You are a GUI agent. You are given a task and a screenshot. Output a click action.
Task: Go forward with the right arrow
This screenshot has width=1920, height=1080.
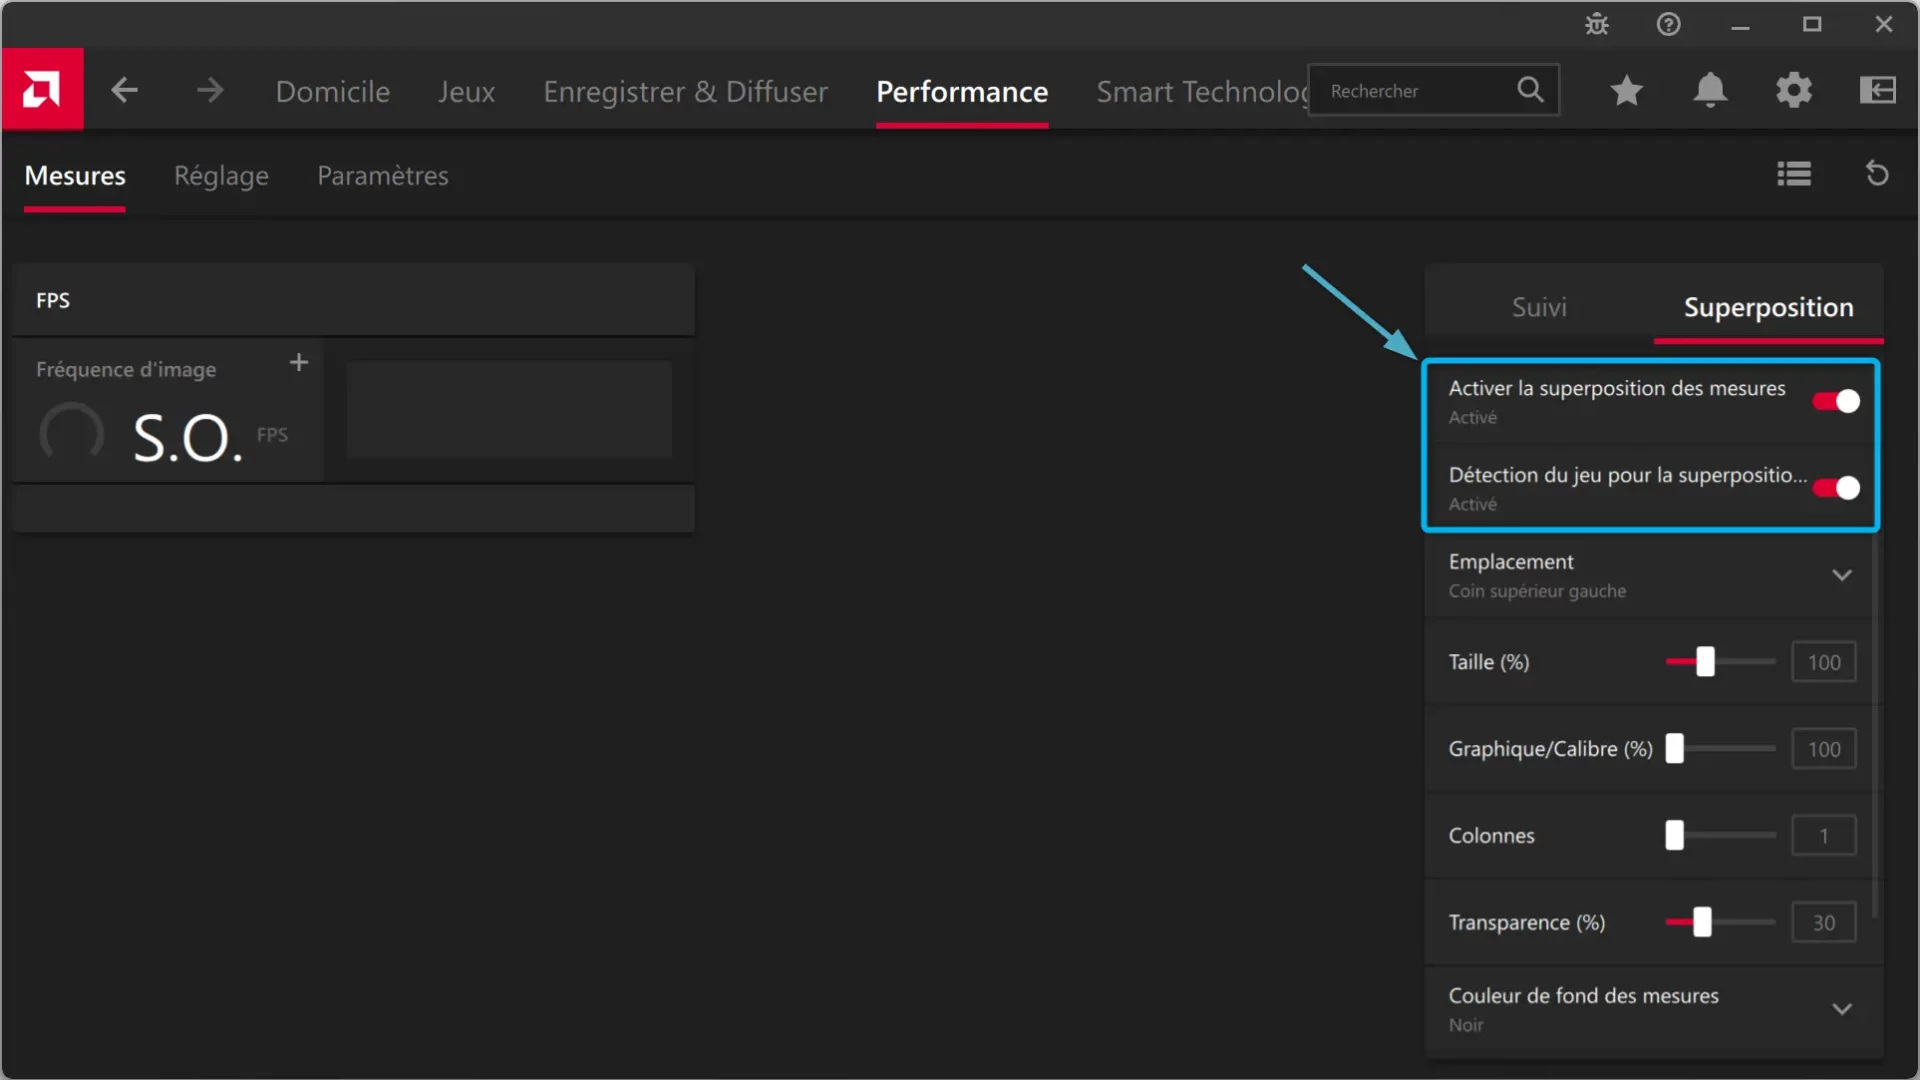tap(210, 90)
